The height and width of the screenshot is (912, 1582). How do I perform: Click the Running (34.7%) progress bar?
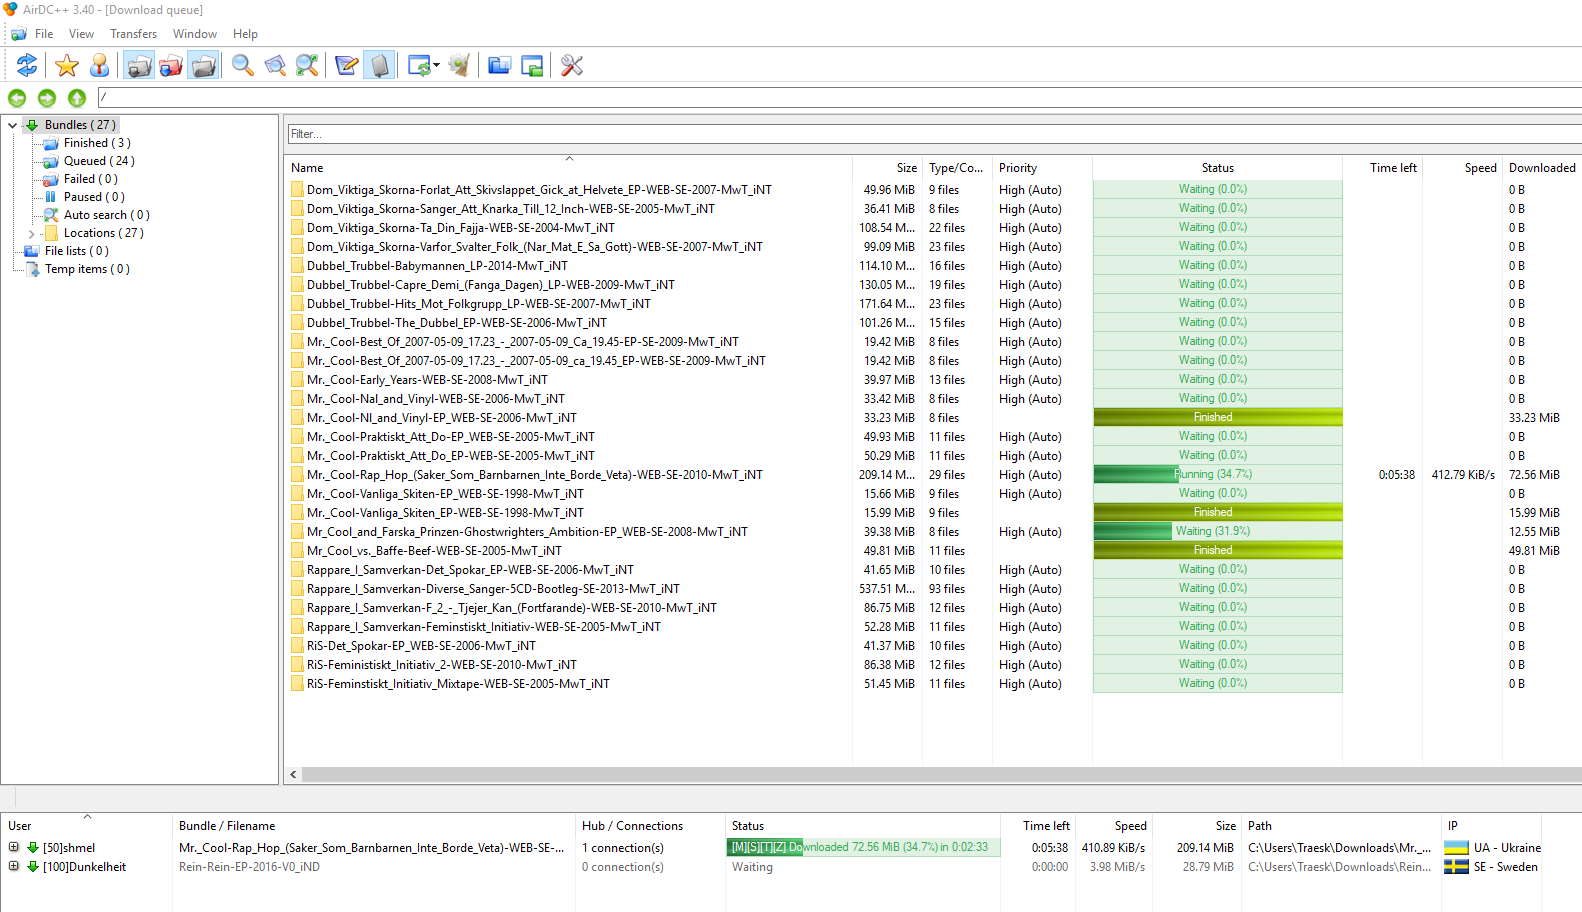1217,474
